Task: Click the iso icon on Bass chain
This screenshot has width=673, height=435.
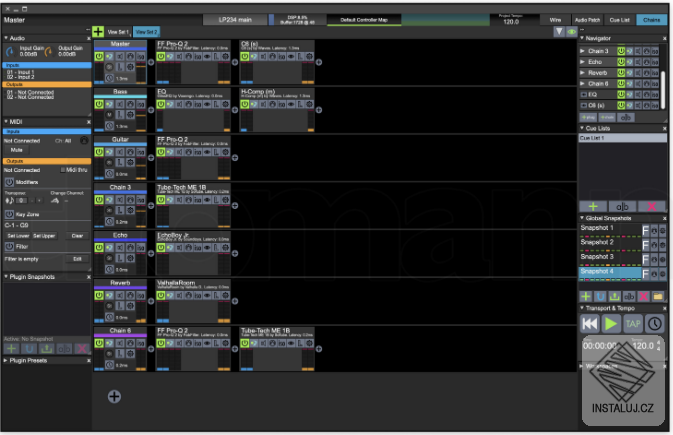Action: click(x=140, y=104)
